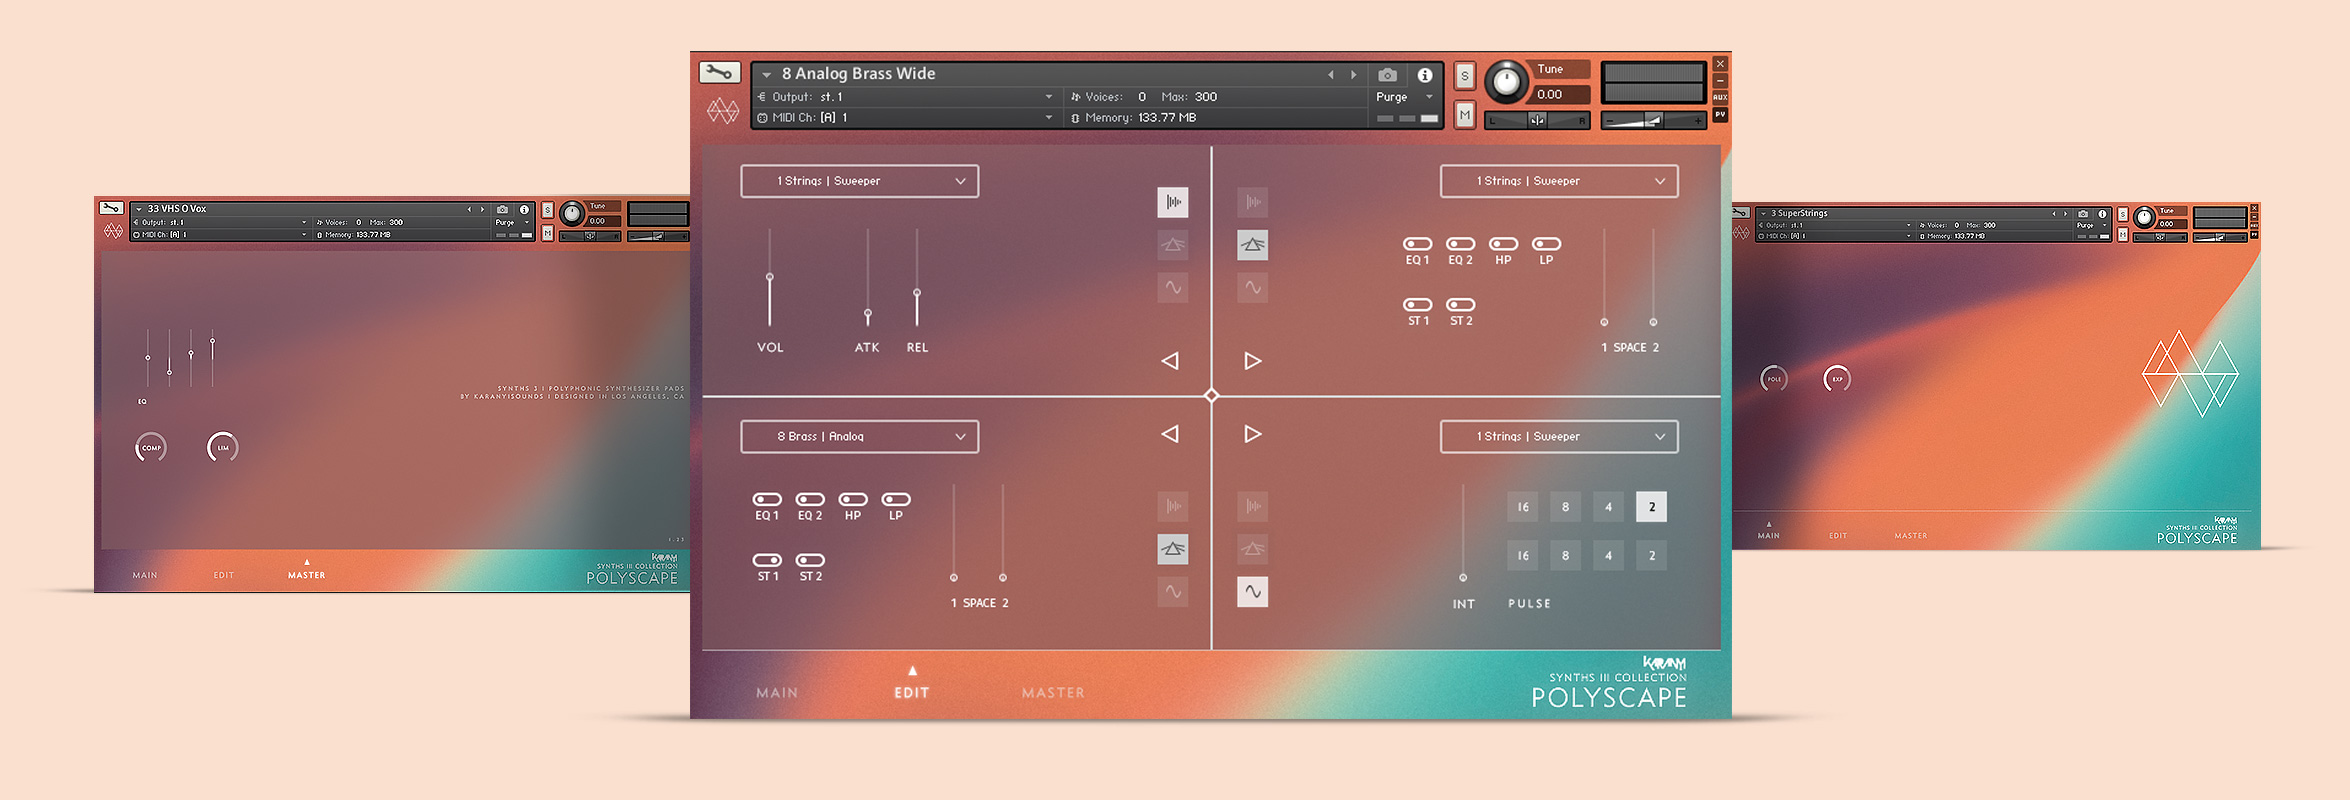
Task: Toggle the HP filter in bottom-left quadrant
Action: (x=852, y=500)
